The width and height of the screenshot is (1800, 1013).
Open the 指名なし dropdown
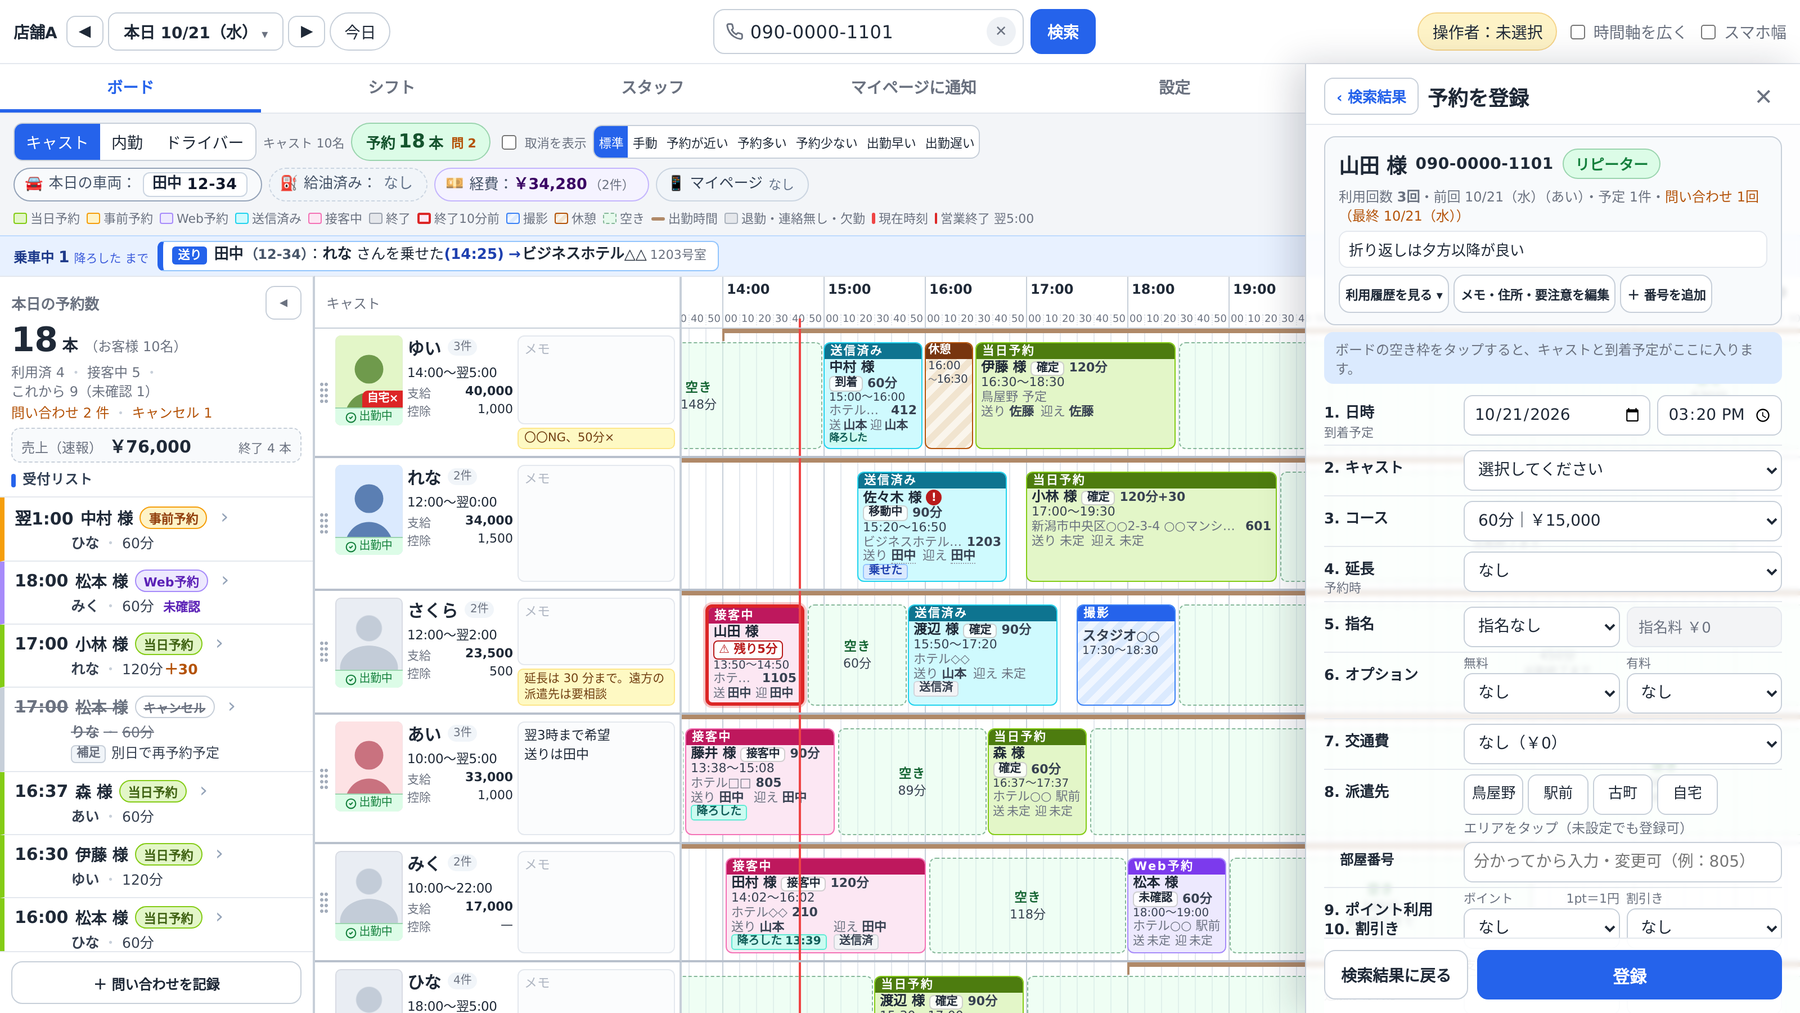1541,626
